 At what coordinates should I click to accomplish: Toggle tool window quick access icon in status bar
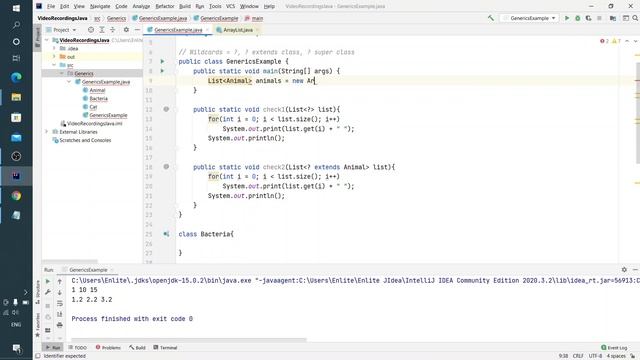pyautogui.click(x=38, y=356)
